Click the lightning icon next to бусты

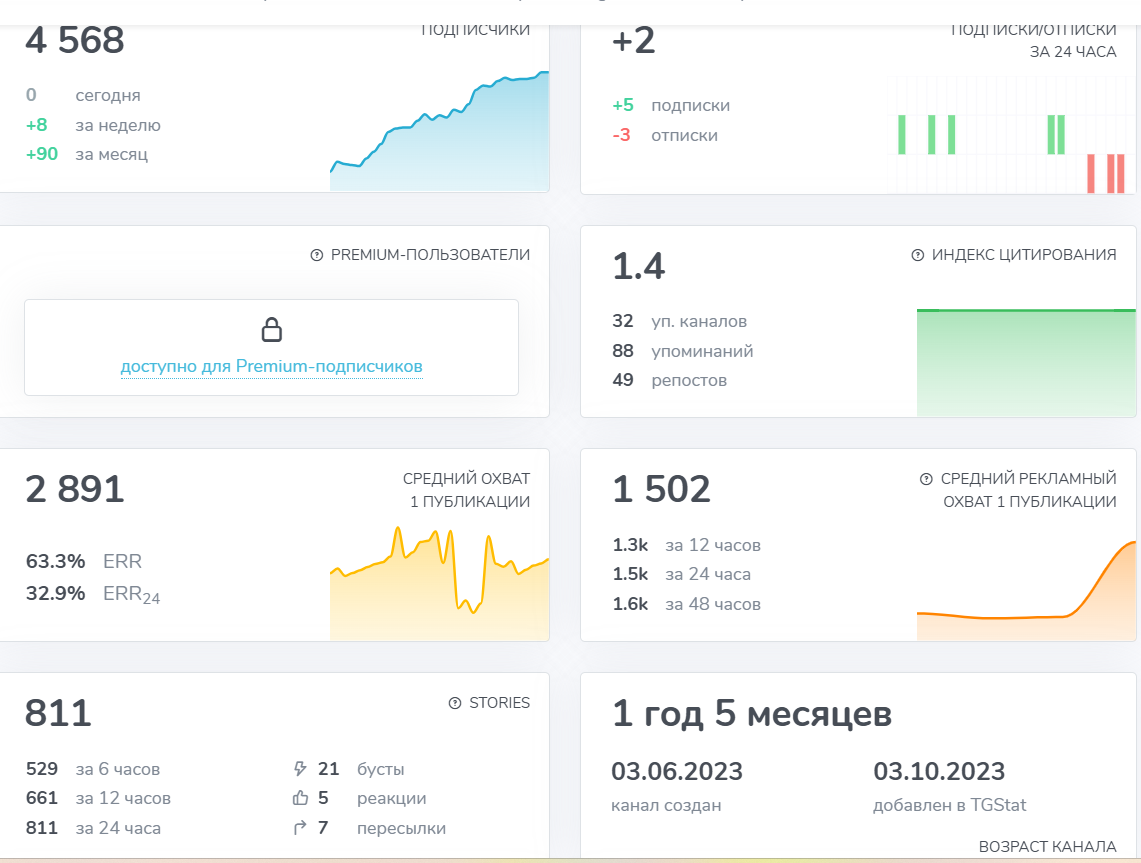[x=299, y=769]
